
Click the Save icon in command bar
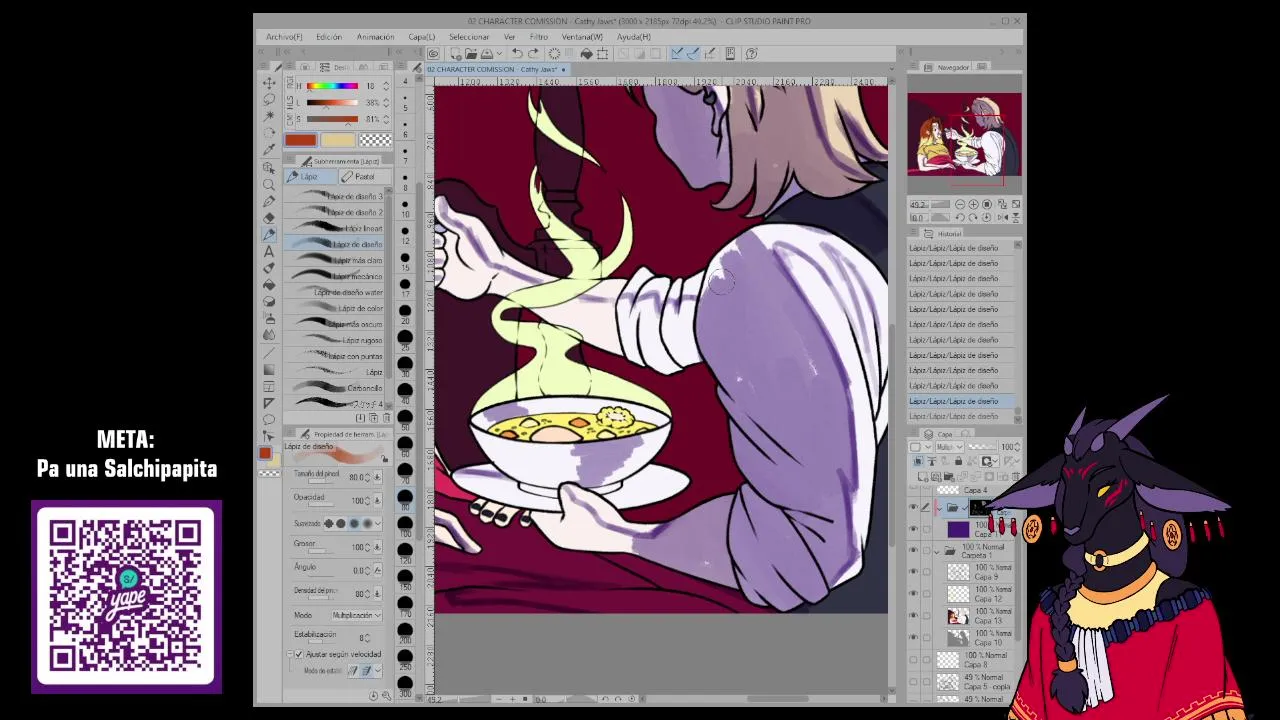(x=487, y=54)
